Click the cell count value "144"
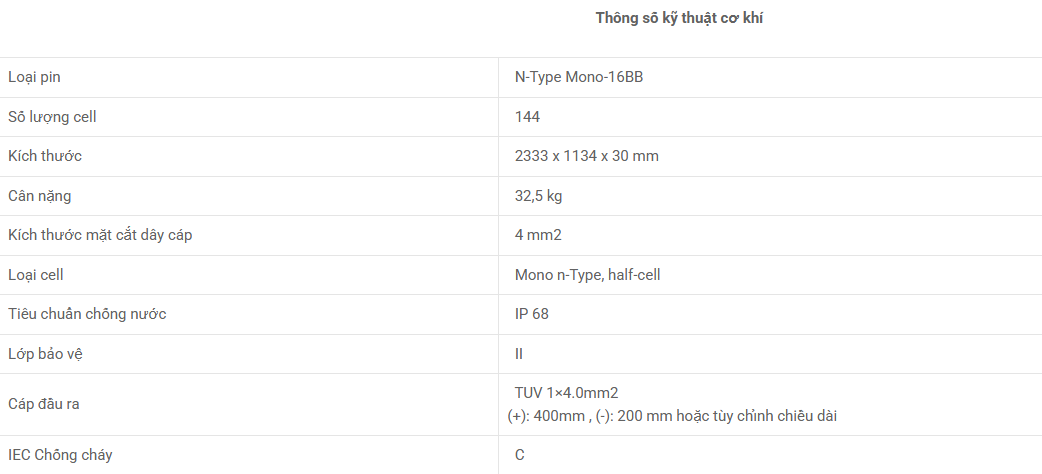This screenshot has width=1042, height=474. pyautogui.click(x=527, y=117)
